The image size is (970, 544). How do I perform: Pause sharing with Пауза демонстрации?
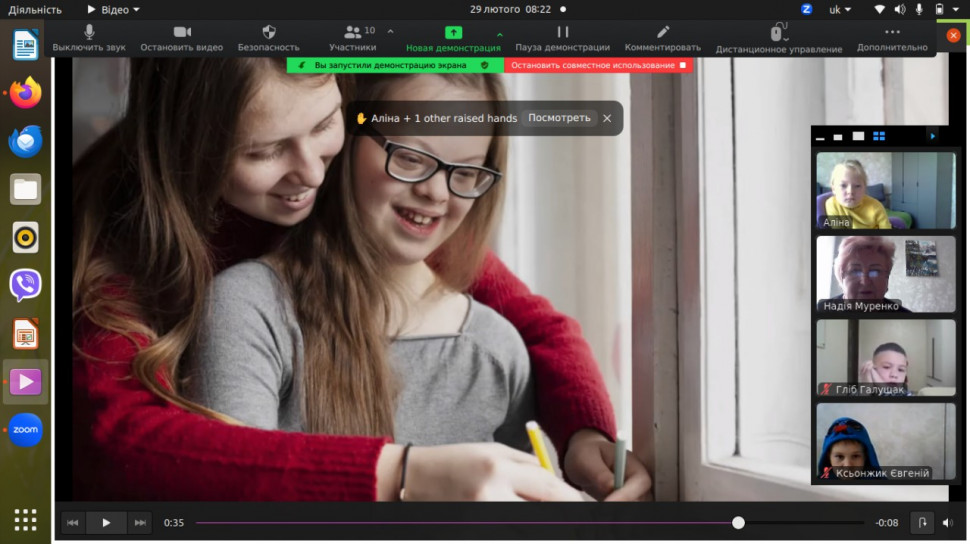coord(562,38)
